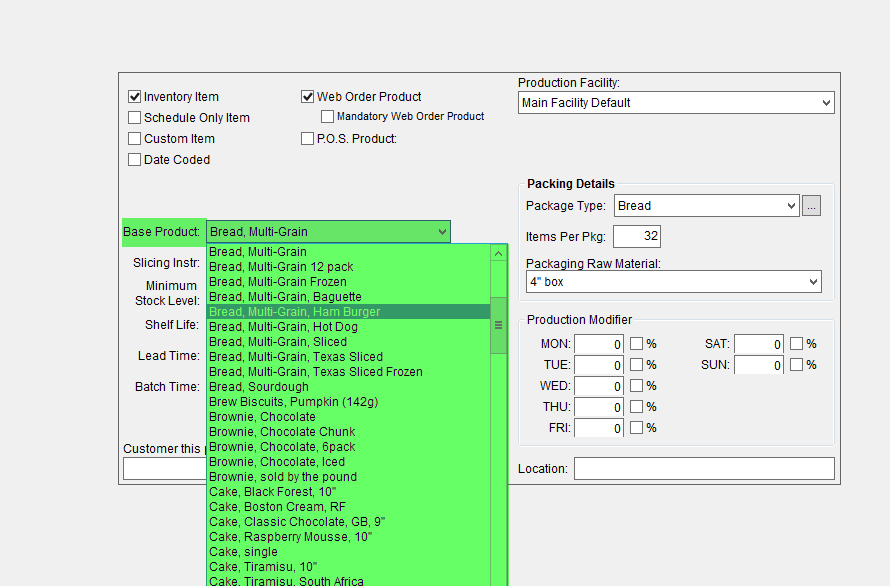Click the TUE production modifier field
The width and height of the screenshot is (890, 586).
coord(599,365)
